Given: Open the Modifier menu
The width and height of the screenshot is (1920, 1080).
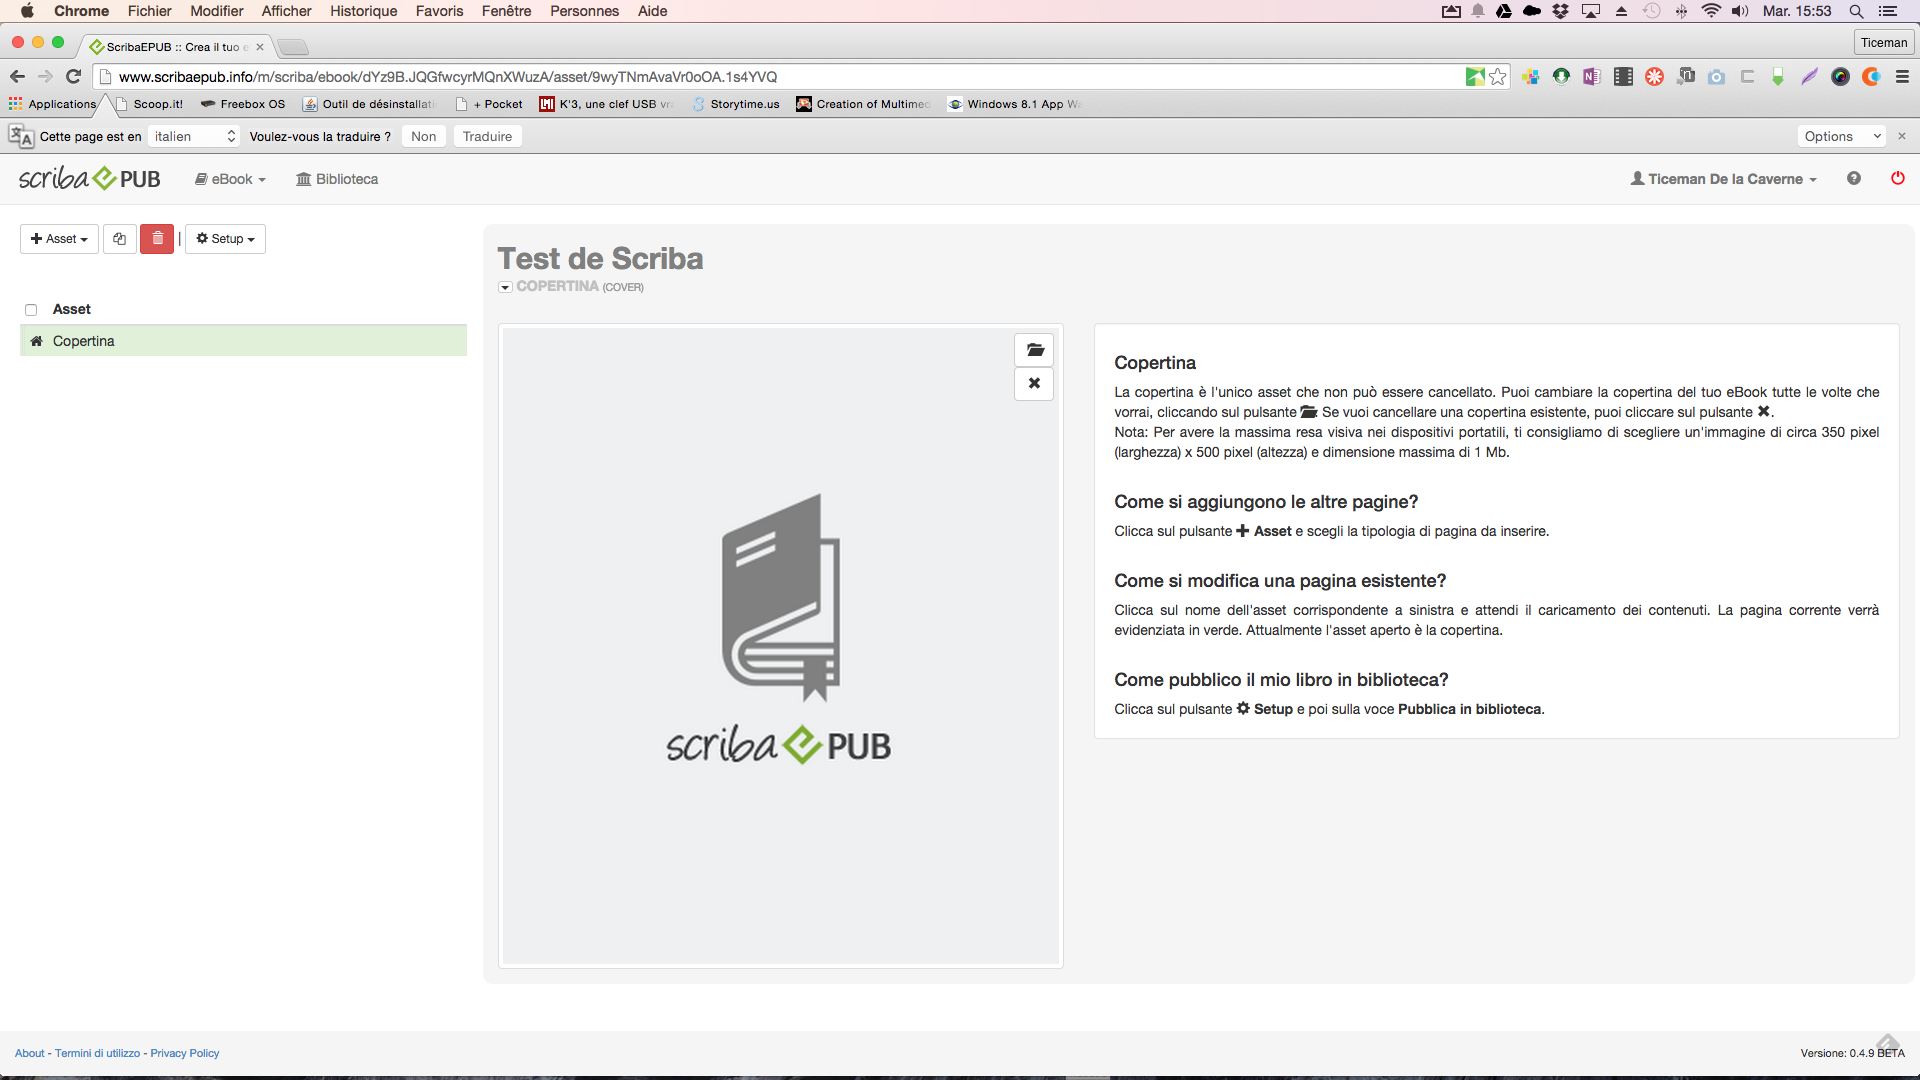Looking at the screenshot, I should (x=217, y=11).
